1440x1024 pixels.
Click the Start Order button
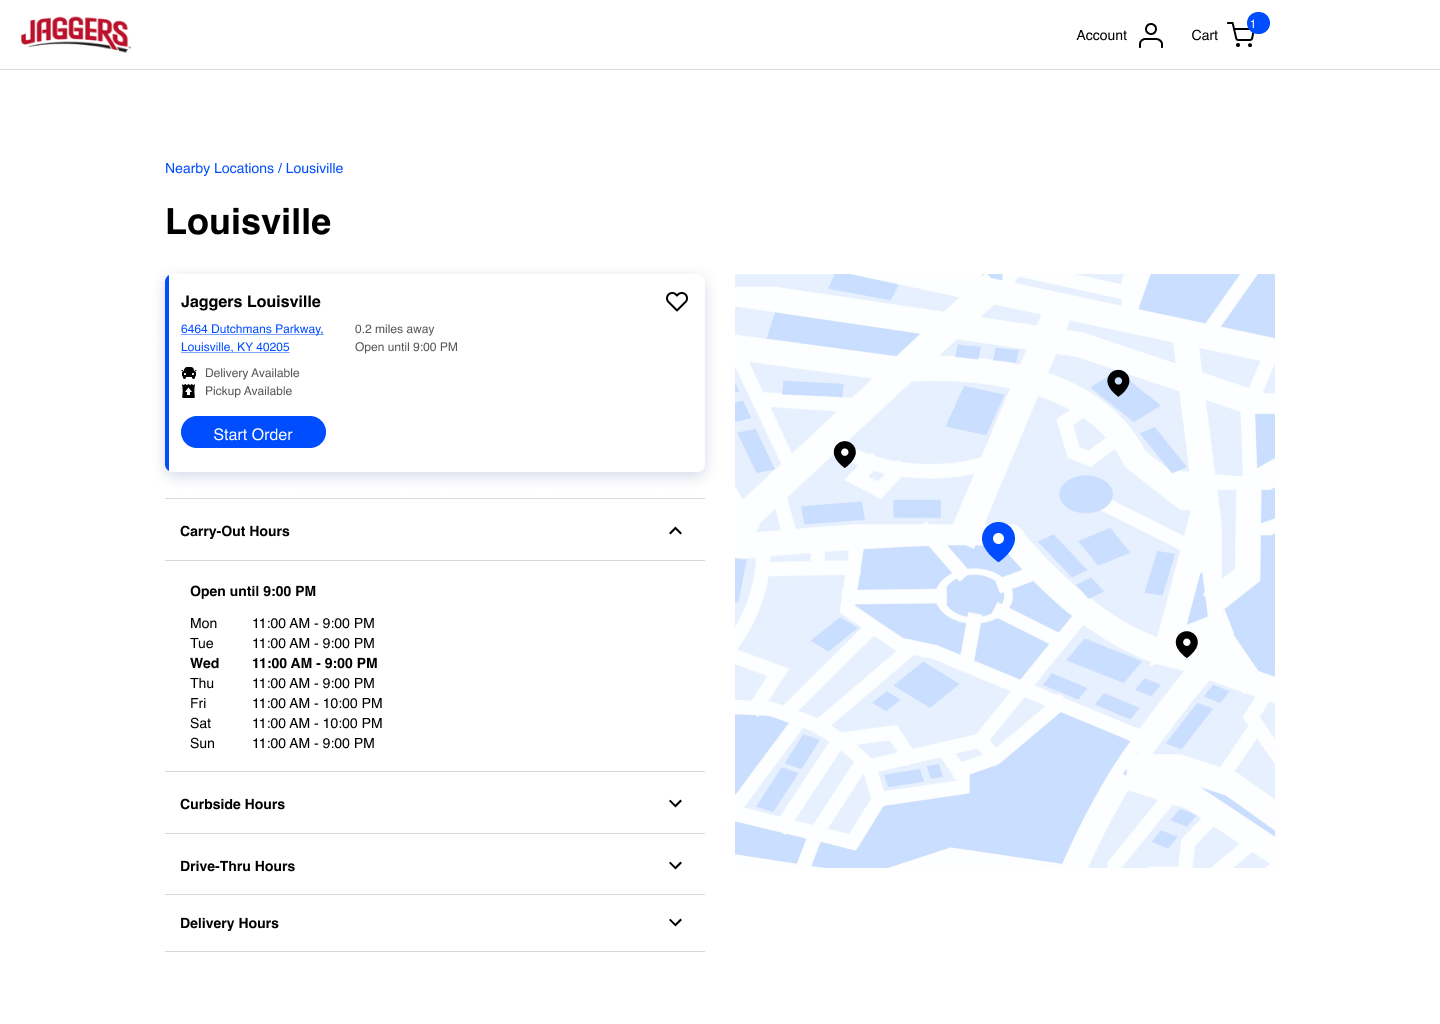(x=253, y=433)
